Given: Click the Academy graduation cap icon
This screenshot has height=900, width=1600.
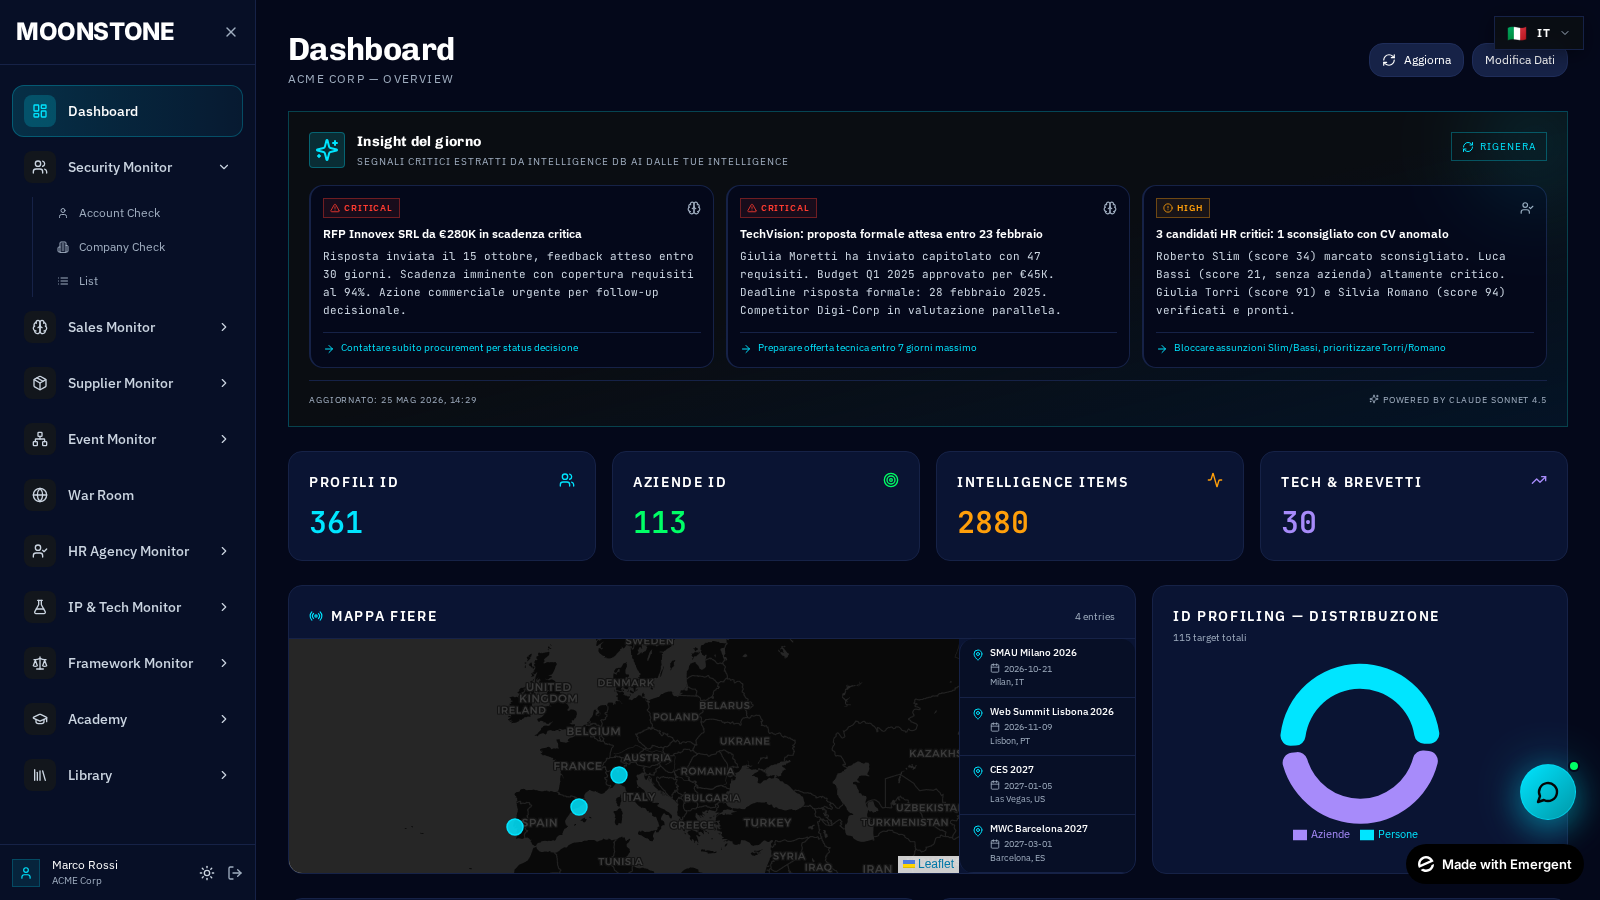Looking at the screenshot, I should tap(40, 719).
